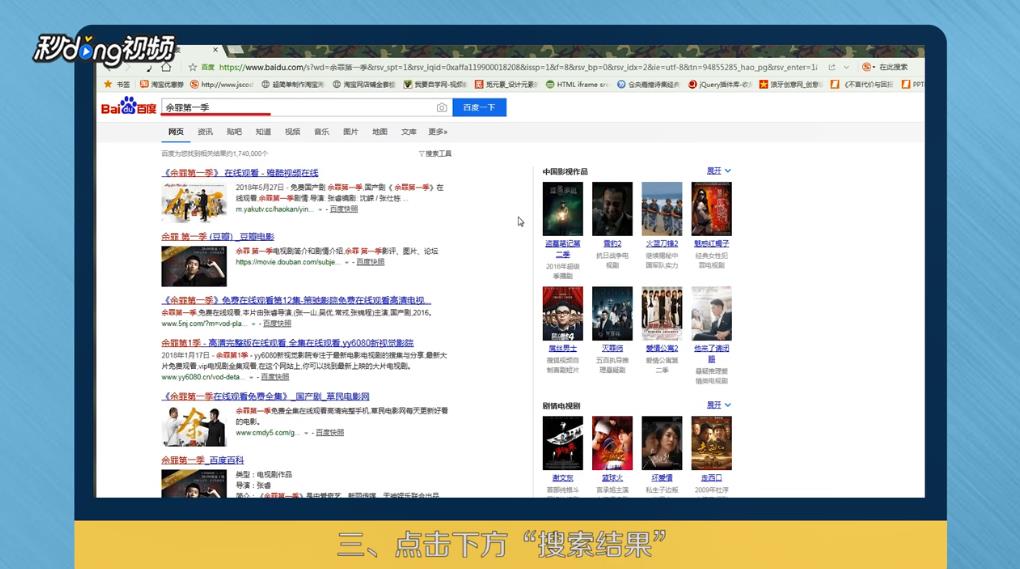Open the 火蓝刀锋2 title link
The image size is (1020, 569).
coord(662,244)
